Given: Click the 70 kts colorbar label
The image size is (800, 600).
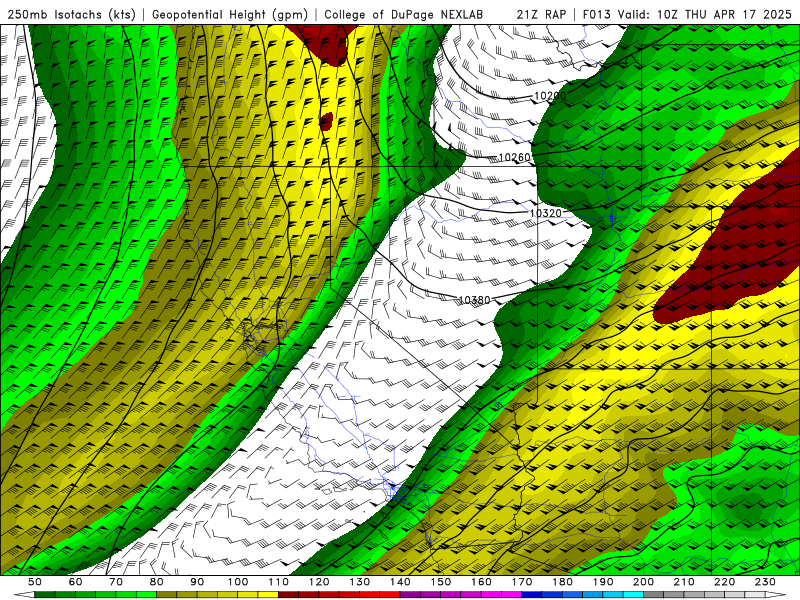Looking at the screenshot, I should pyautogui.click(x=116, y=582).
